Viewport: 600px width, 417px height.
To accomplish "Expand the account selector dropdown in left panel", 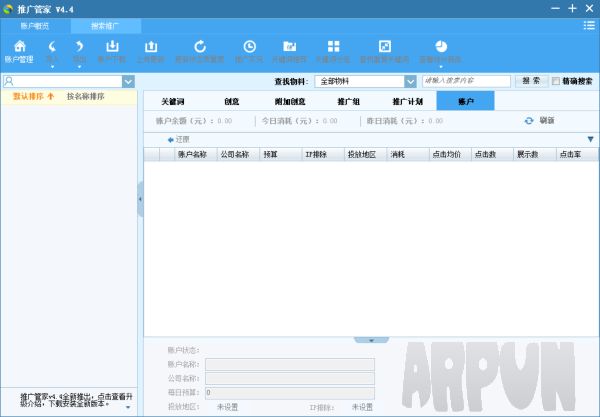I will pyautogui.click(x=129, y=81).
